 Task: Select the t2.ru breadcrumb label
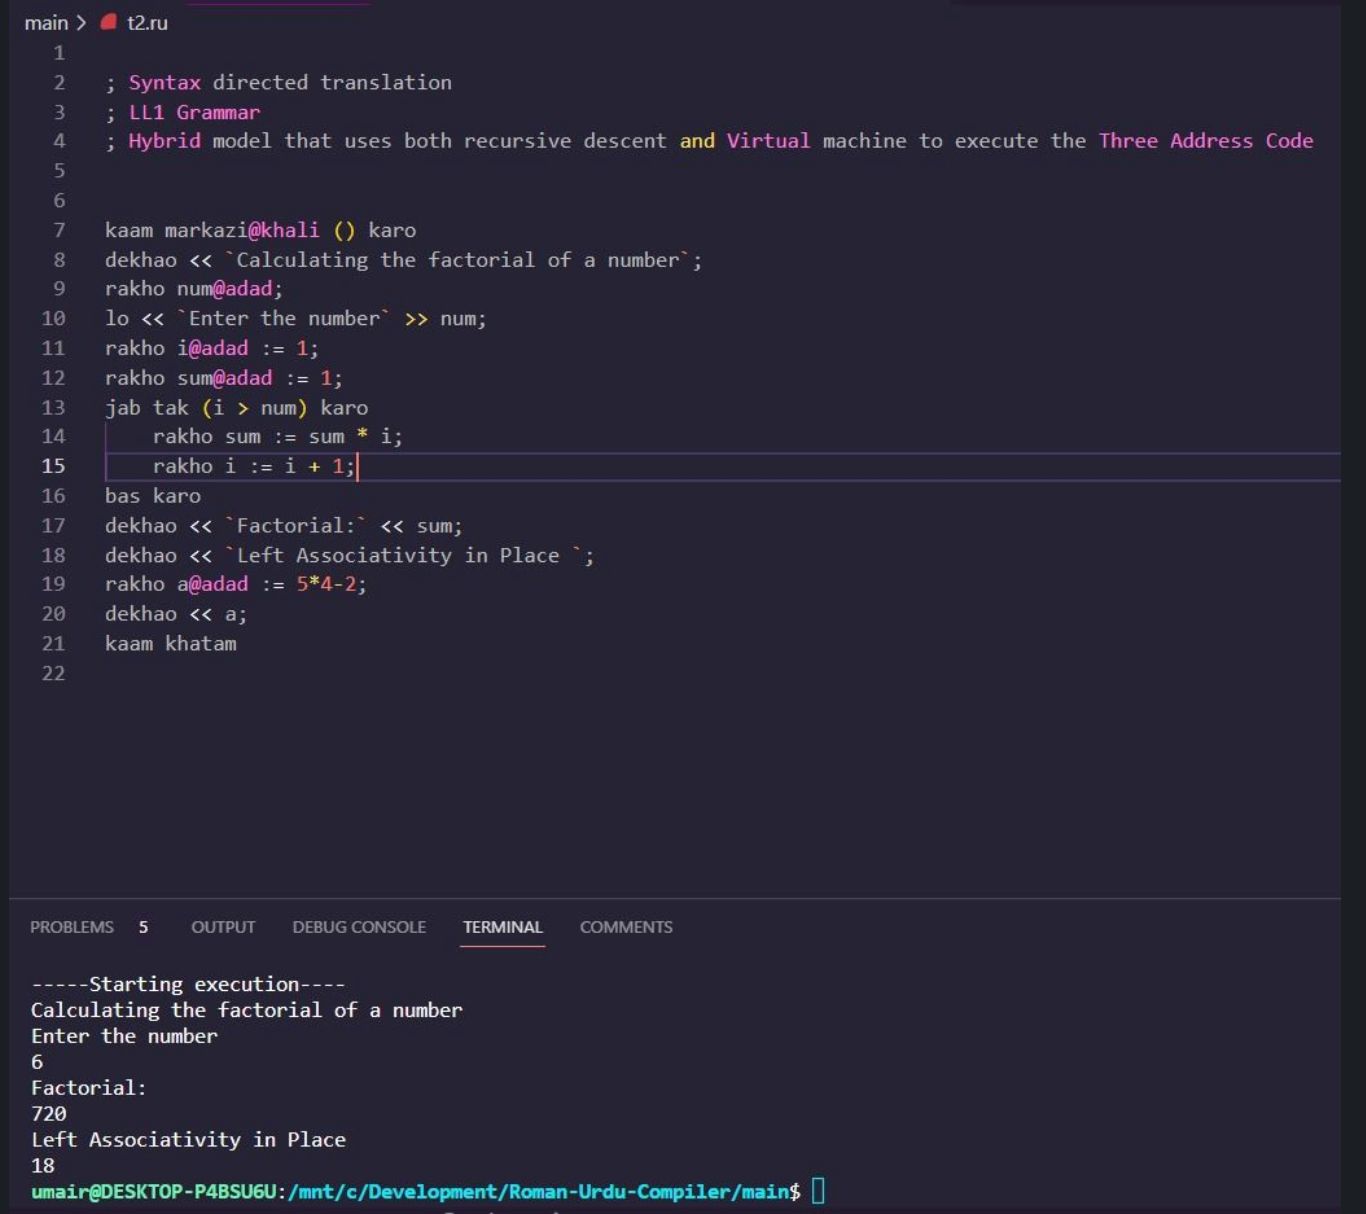click(x=147, y=22)
